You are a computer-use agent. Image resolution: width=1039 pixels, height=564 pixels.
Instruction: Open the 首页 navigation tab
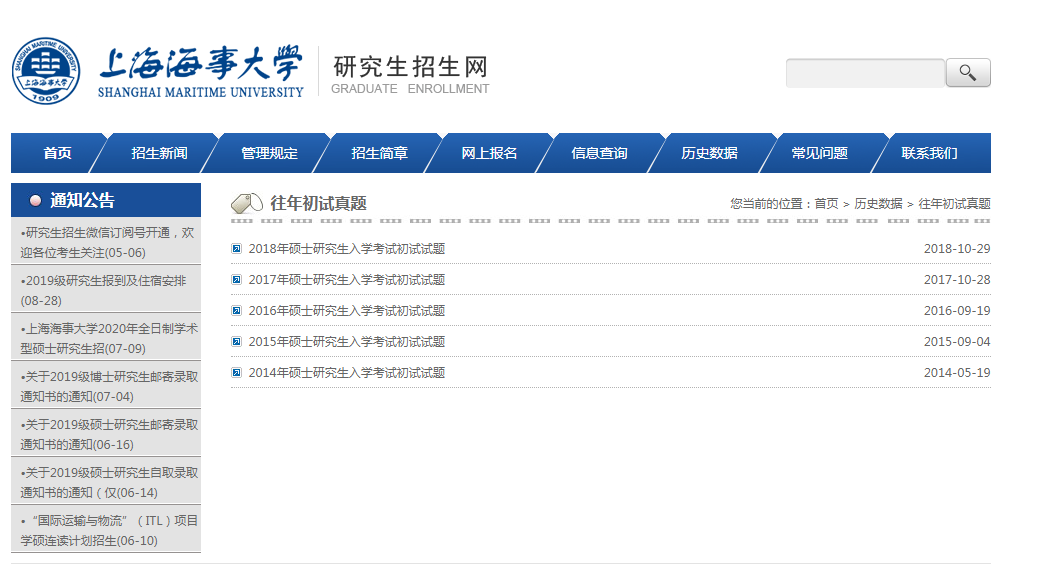pos(57,153)
